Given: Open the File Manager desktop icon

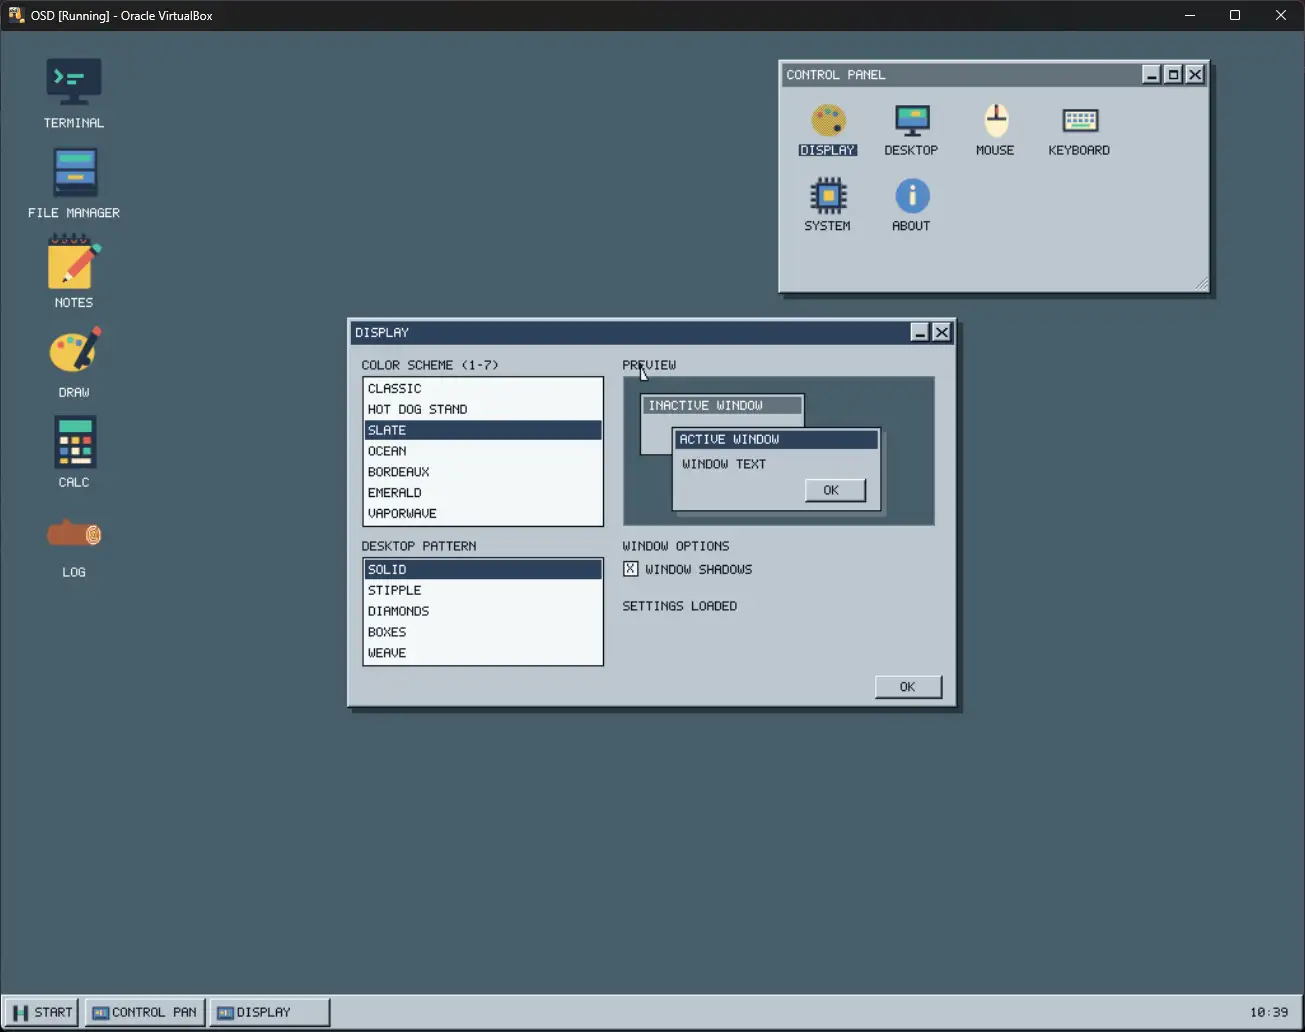Looking at the screenshot, I should click(74, 184).
